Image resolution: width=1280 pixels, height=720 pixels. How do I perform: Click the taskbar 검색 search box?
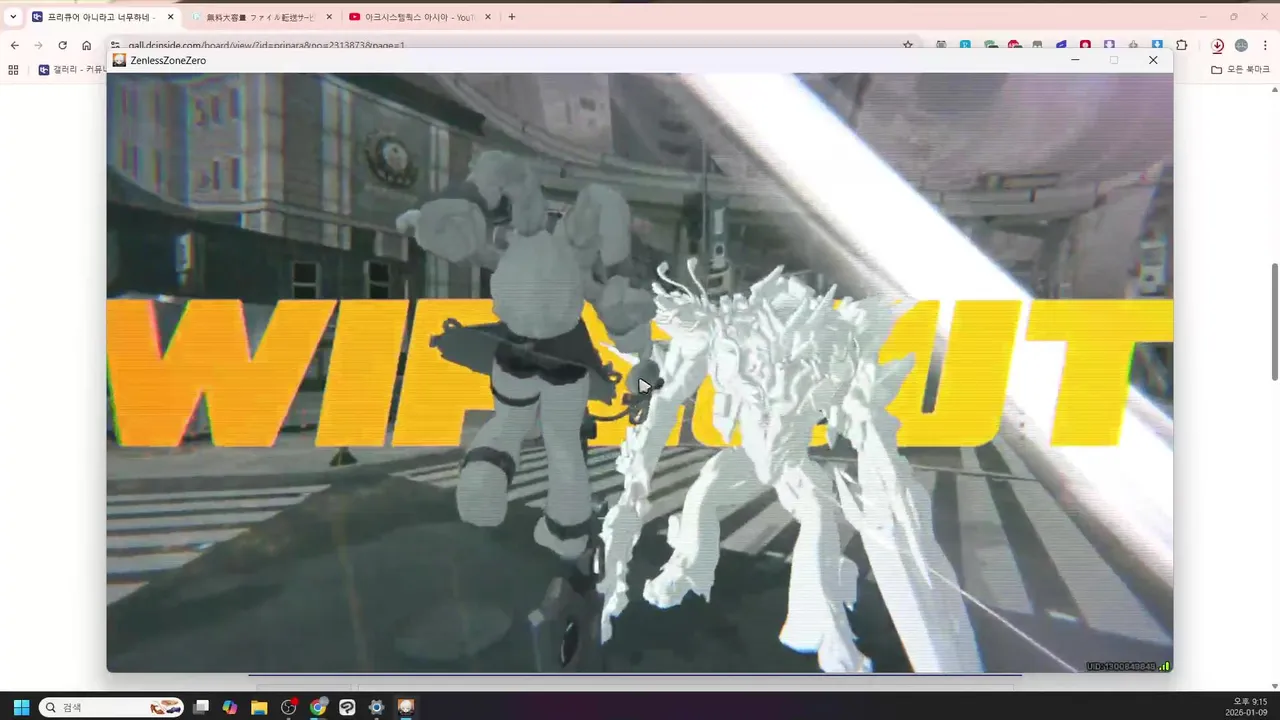coord(111,707)
